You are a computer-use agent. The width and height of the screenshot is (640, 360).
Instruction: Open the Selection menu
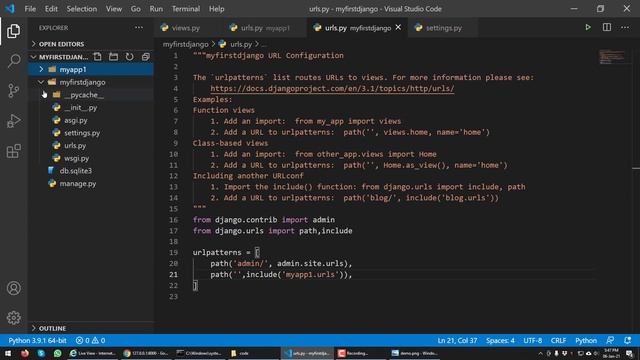(82, 9)
